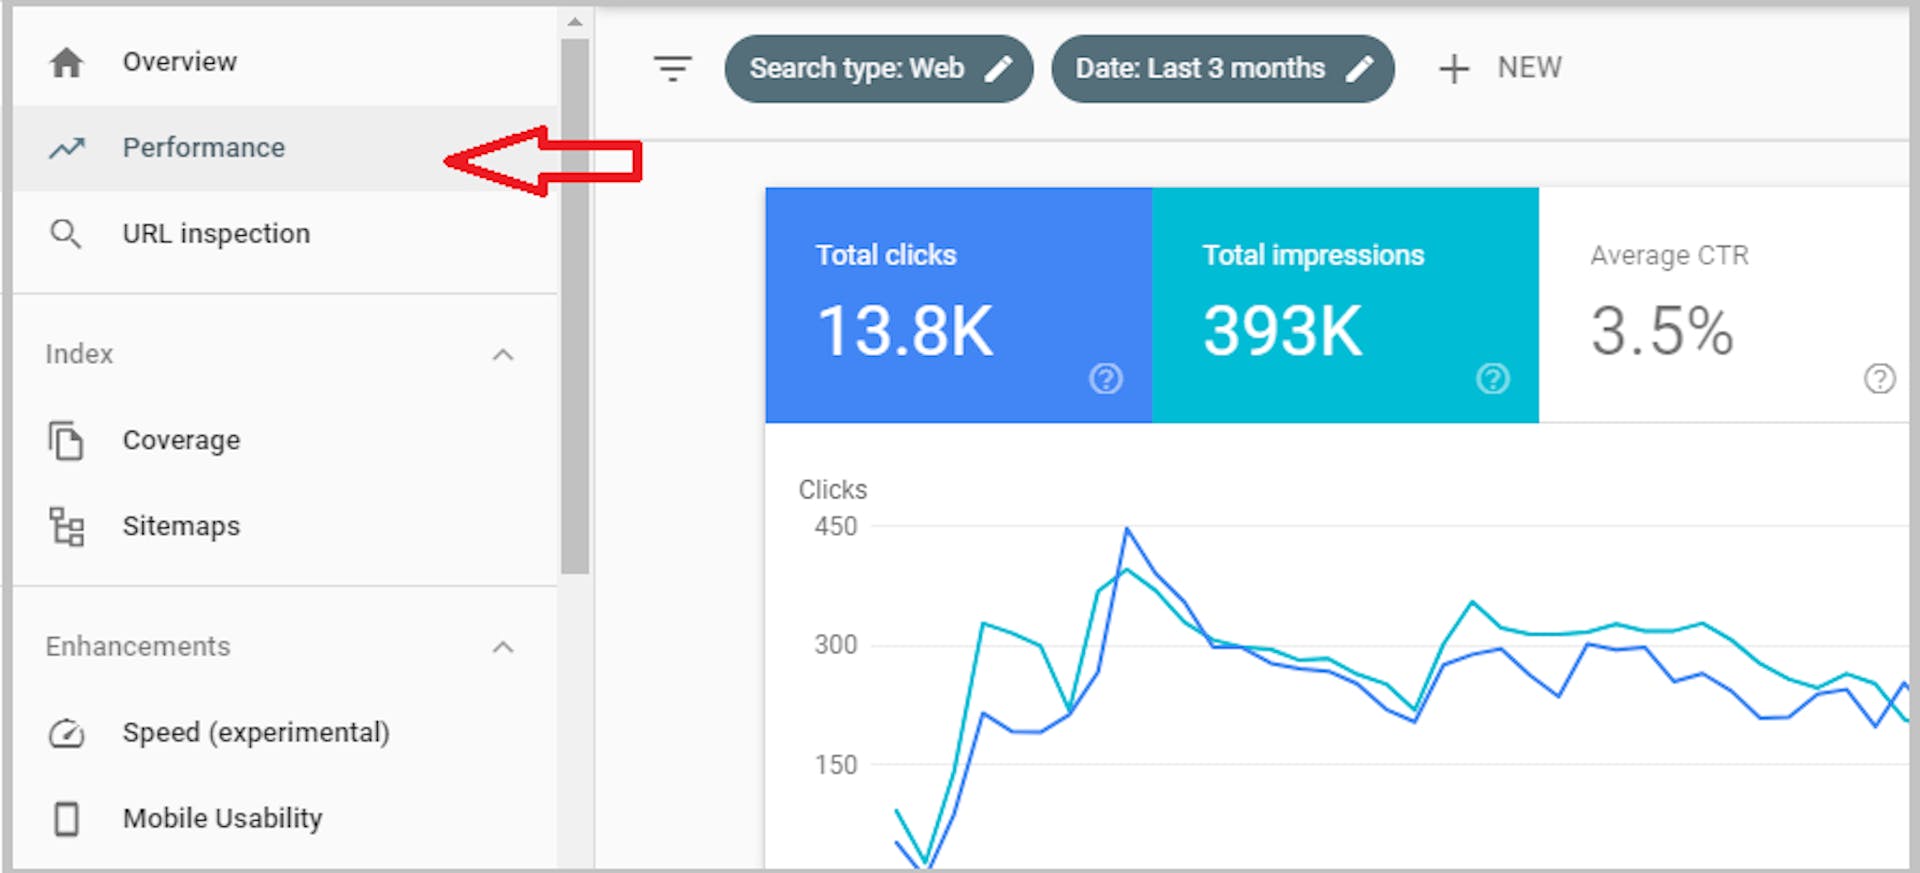Open the filter list icon
This screenshot has height=873, width=1920.
tap(672, 69)
